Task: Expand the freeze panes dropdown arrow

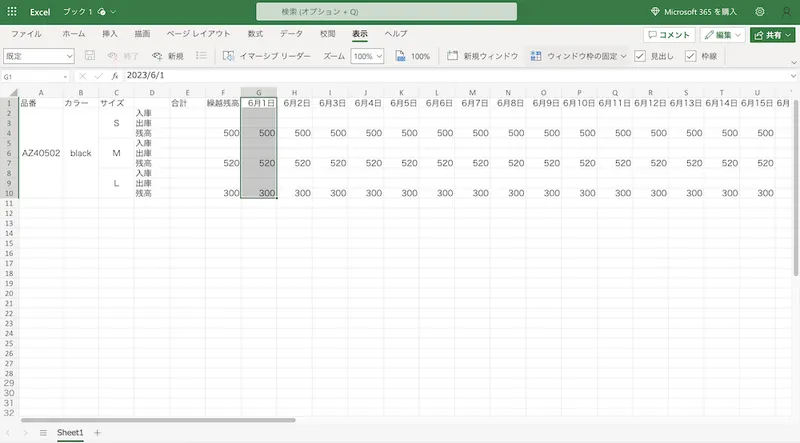Action: [623, 56]
